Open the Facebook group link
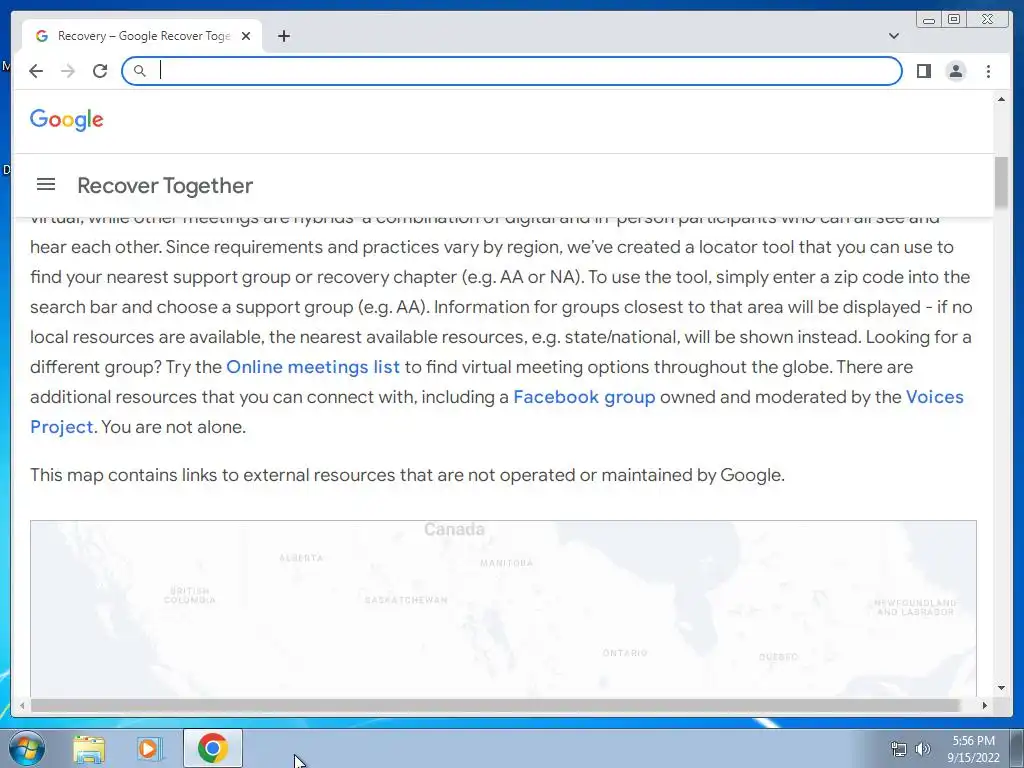Viewport: 1024px width, 768px height. [584, 397]
